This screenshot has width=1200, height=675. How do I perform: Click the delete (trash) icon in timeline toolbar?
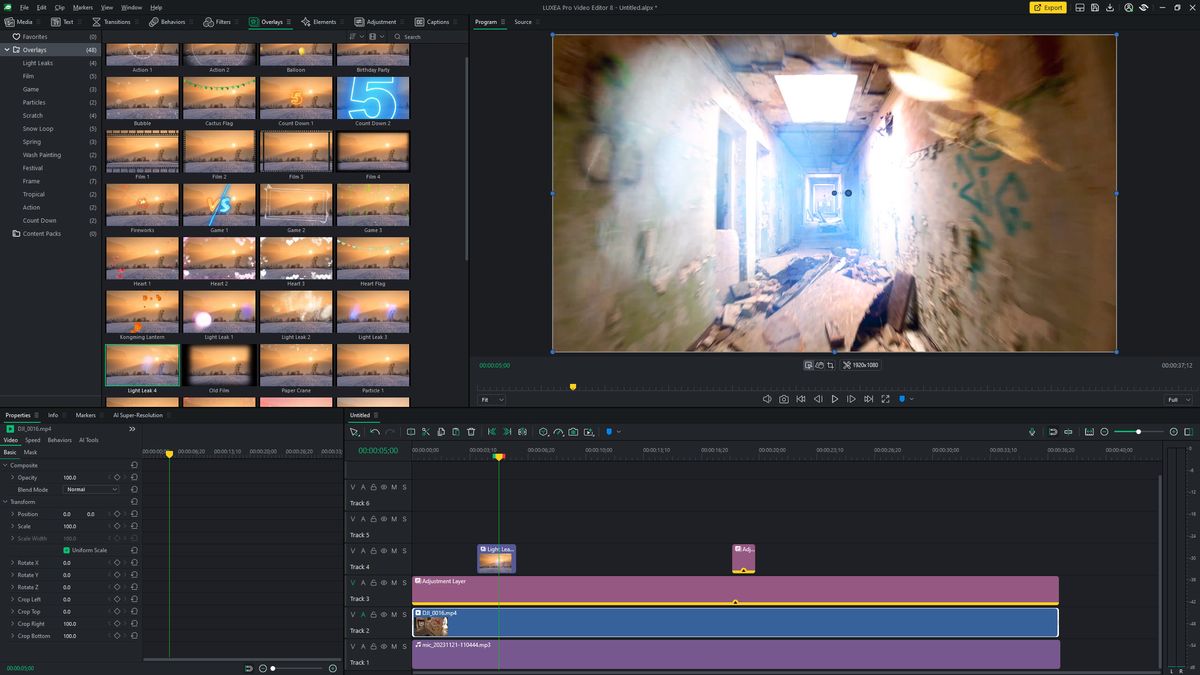click(471, 431)
